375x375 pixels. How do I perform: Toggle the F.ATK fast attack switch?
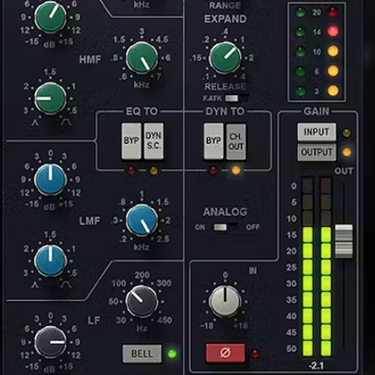click(236, 98)
